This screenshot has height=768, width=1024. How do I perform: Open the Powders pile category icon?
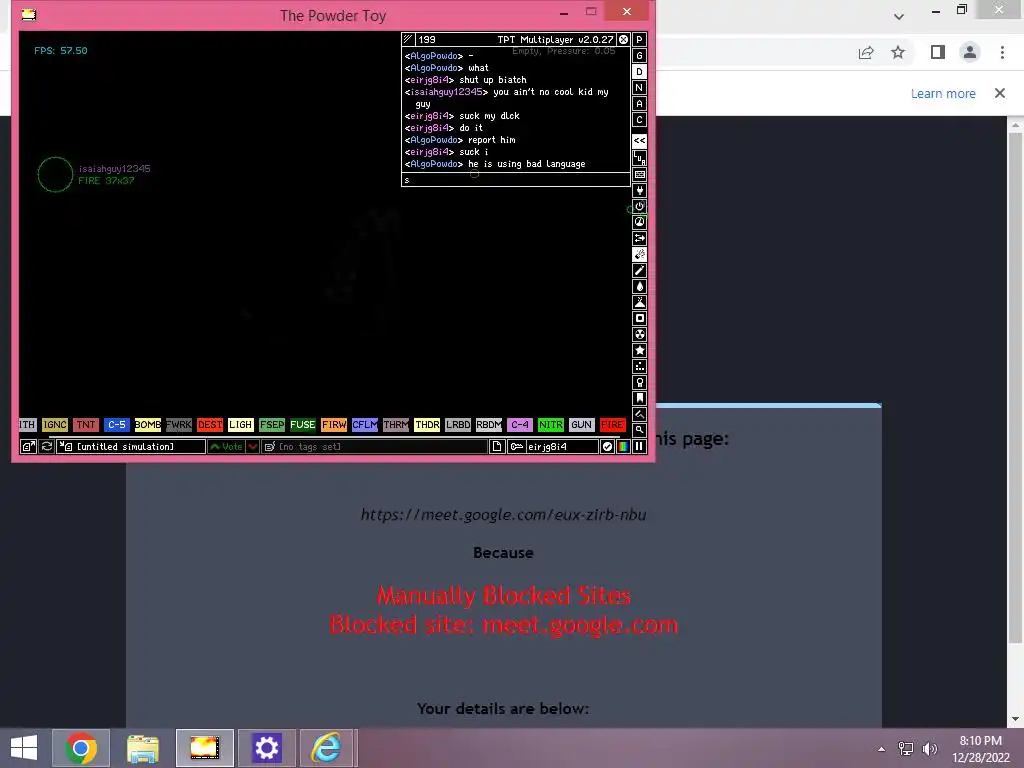point(639,302)
